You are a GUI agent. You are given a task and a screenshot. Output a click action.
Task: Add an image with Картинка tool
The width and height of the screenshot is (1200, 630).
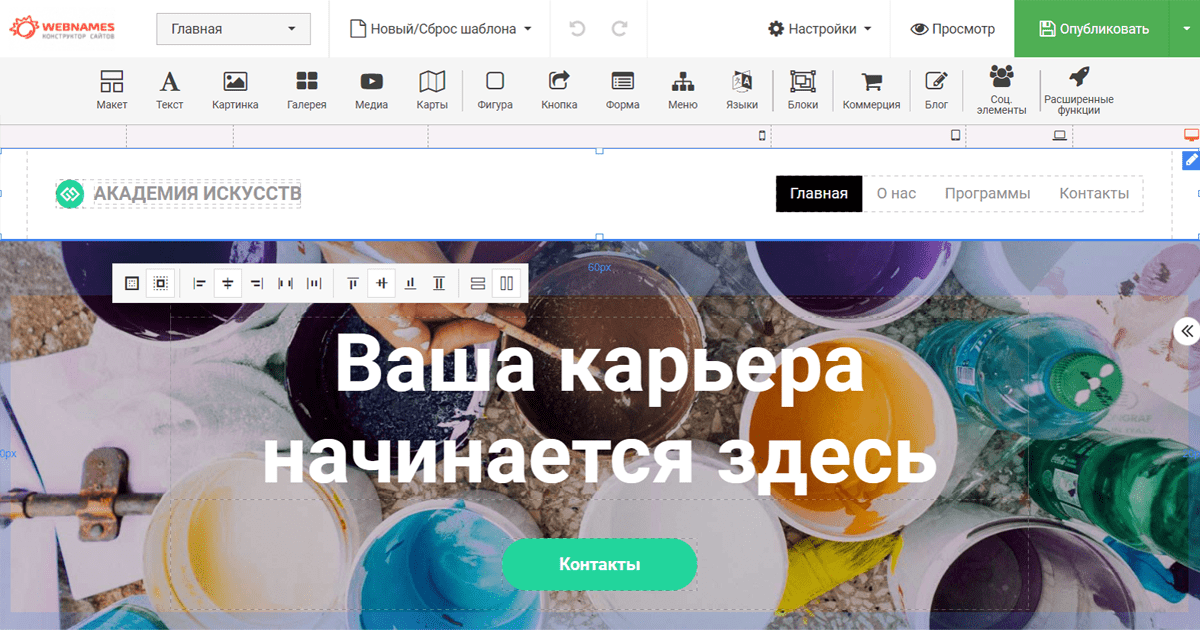(235, 90)
